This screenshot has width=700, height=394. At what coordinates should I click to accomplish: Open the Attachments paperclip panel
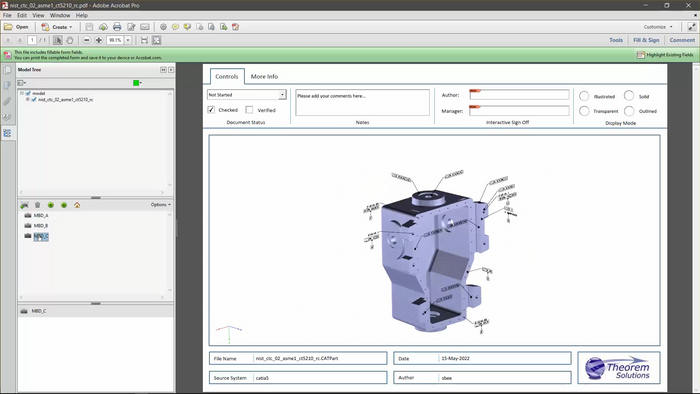7,101
